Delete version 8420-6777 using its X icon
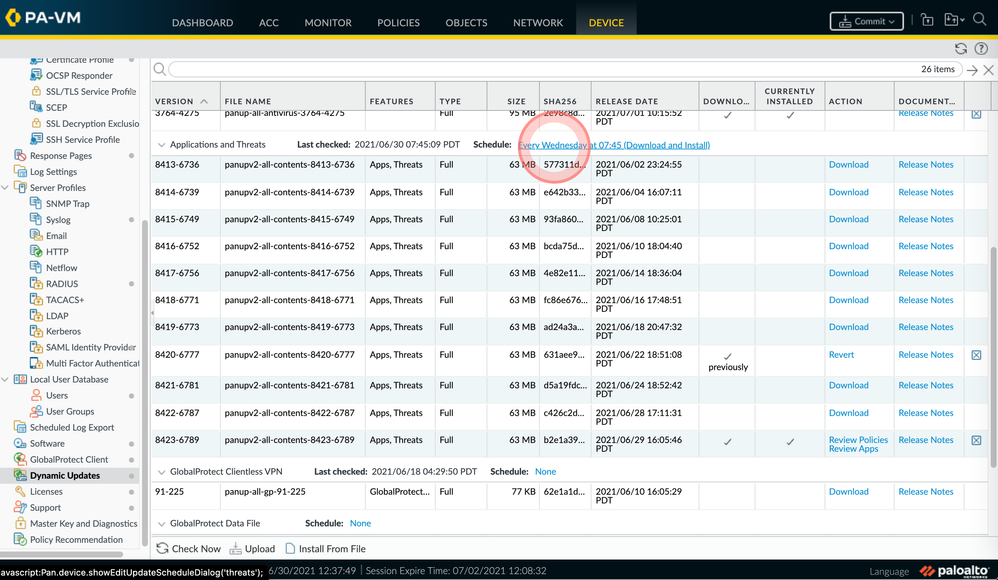The width and height of the screenshot is (998, 580). pyautogui.click(x=976, y=355)
